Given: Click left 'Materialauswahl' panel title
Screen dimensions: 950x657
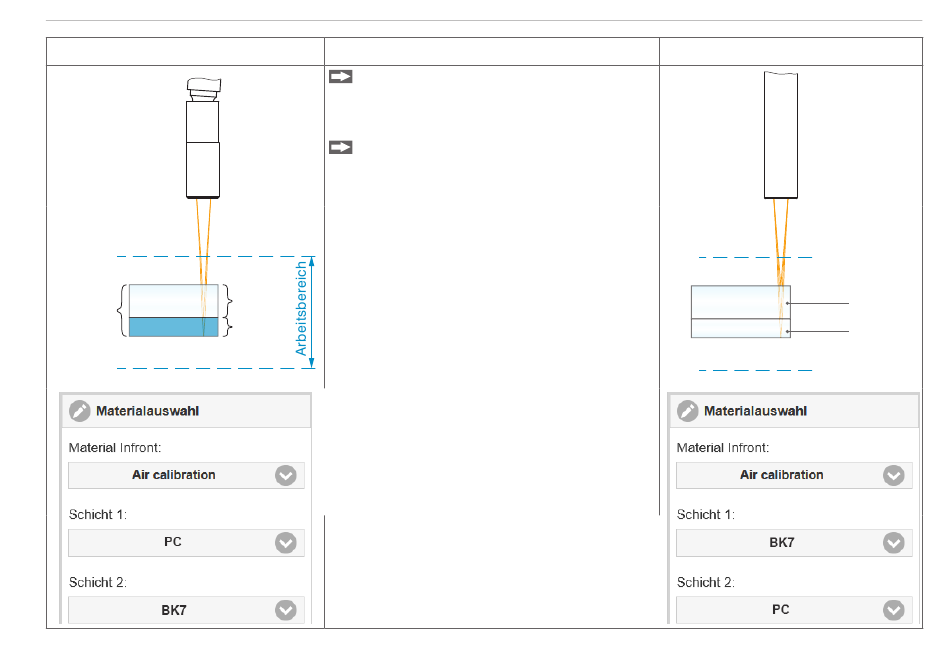Looking at the screenshot, I should click(x=147, y=411).
